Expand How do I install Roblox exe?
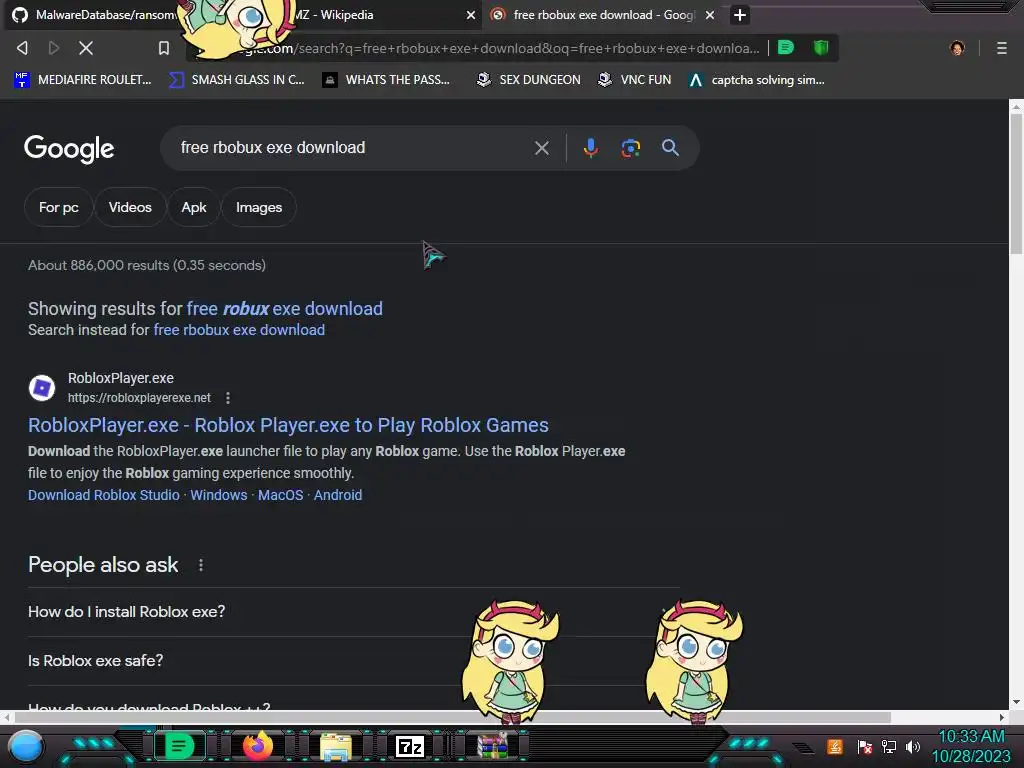 (353, 612)
